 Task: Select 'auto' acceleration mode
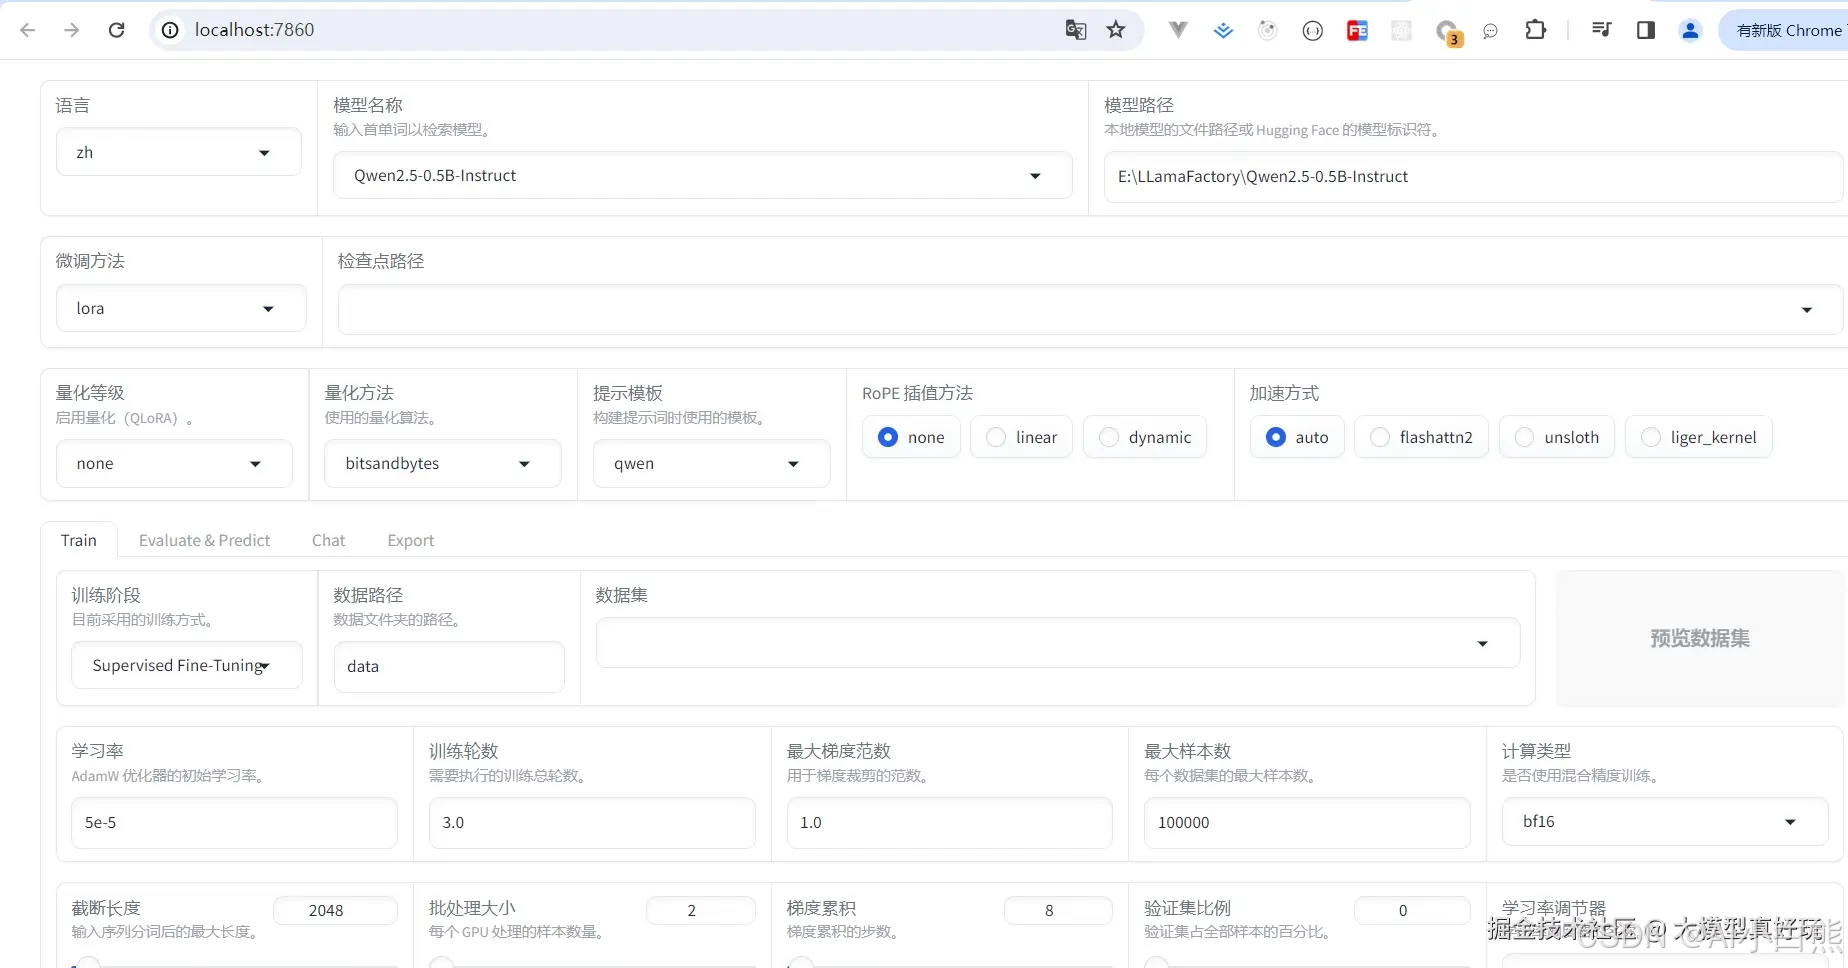click(1297, 437)
